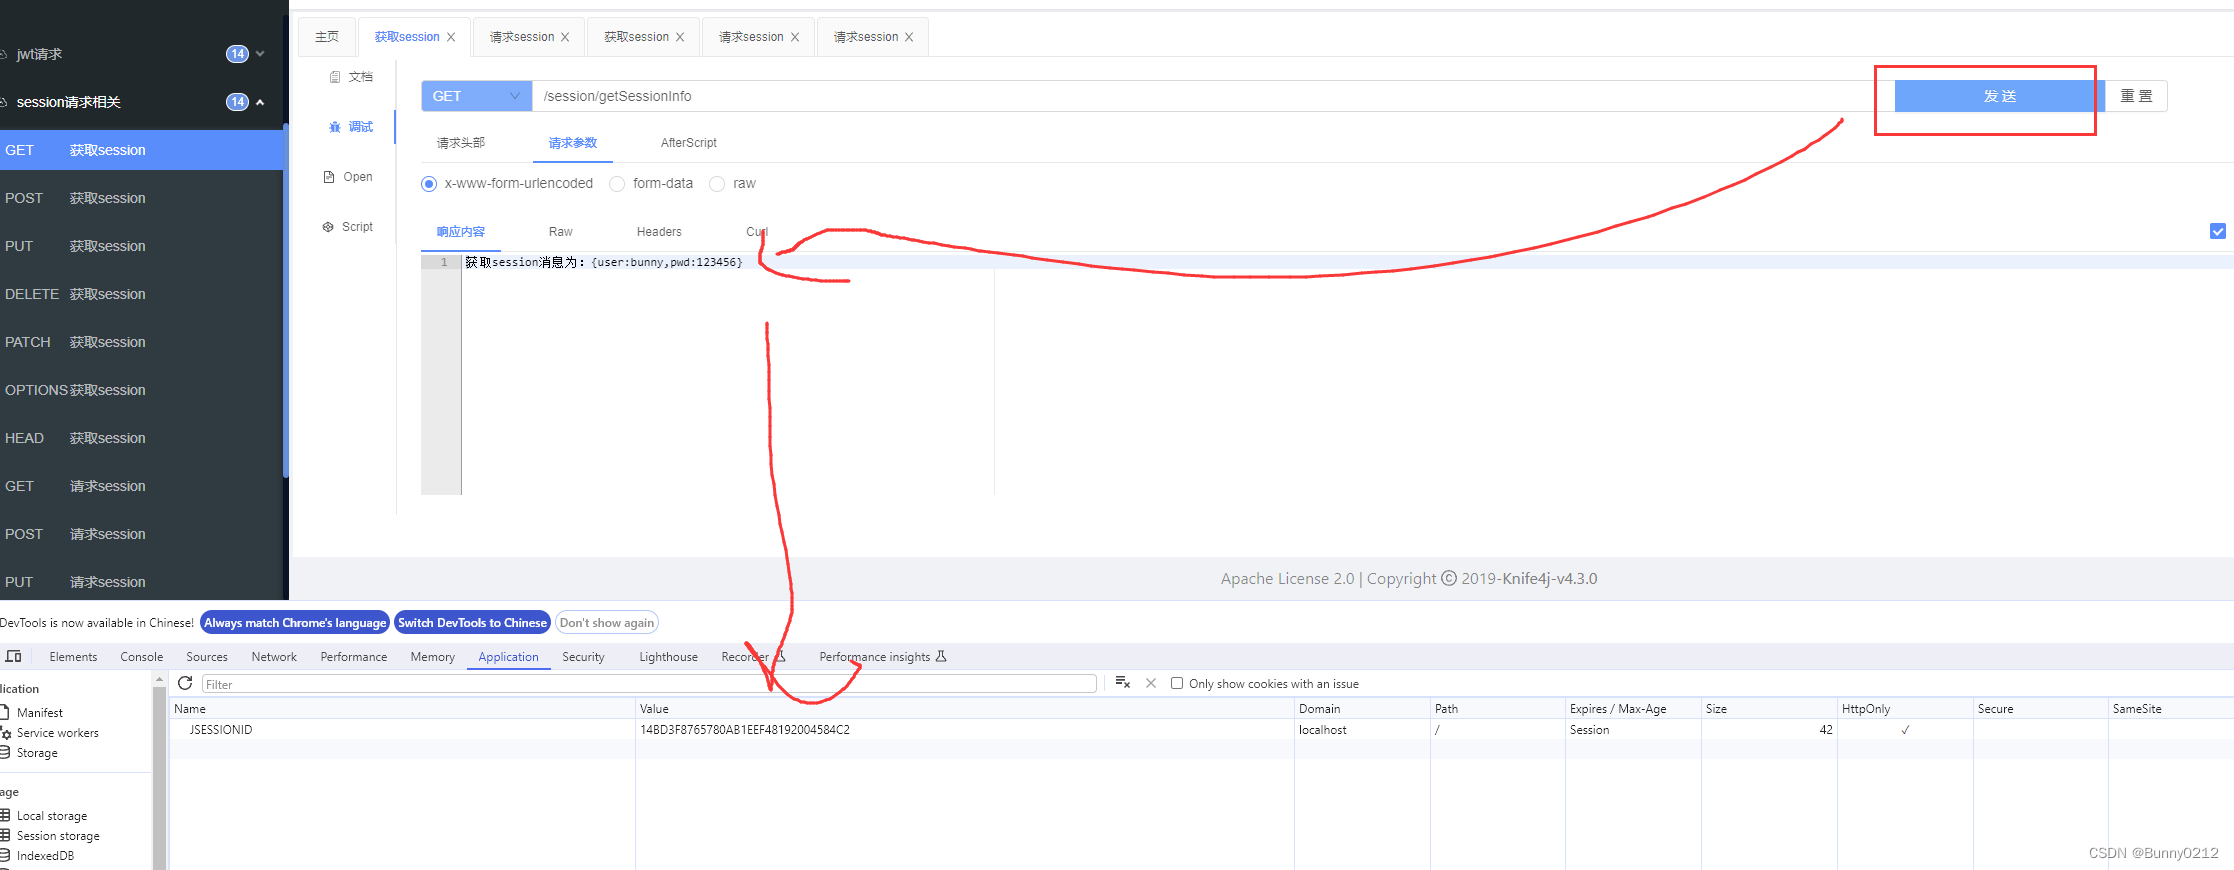This screenshot has height=870, width=2234.
Task: Open the Headers response tab
Action: (659, 232)
